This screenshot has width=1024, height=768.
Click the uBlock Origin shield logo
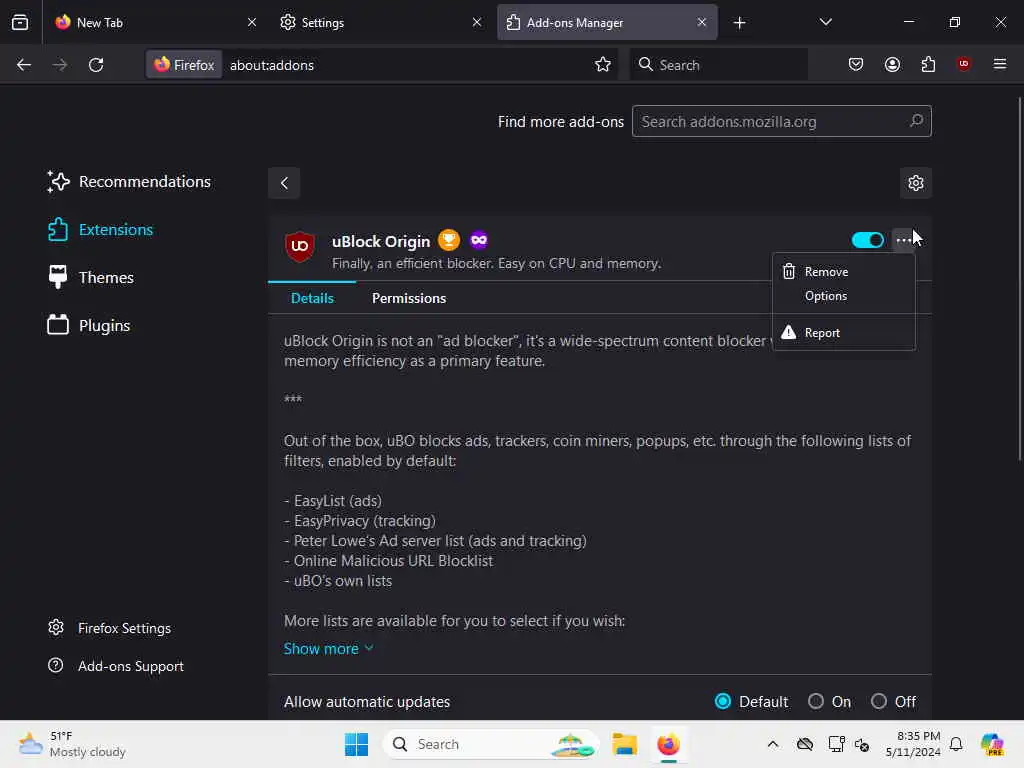tap(300, 246)
